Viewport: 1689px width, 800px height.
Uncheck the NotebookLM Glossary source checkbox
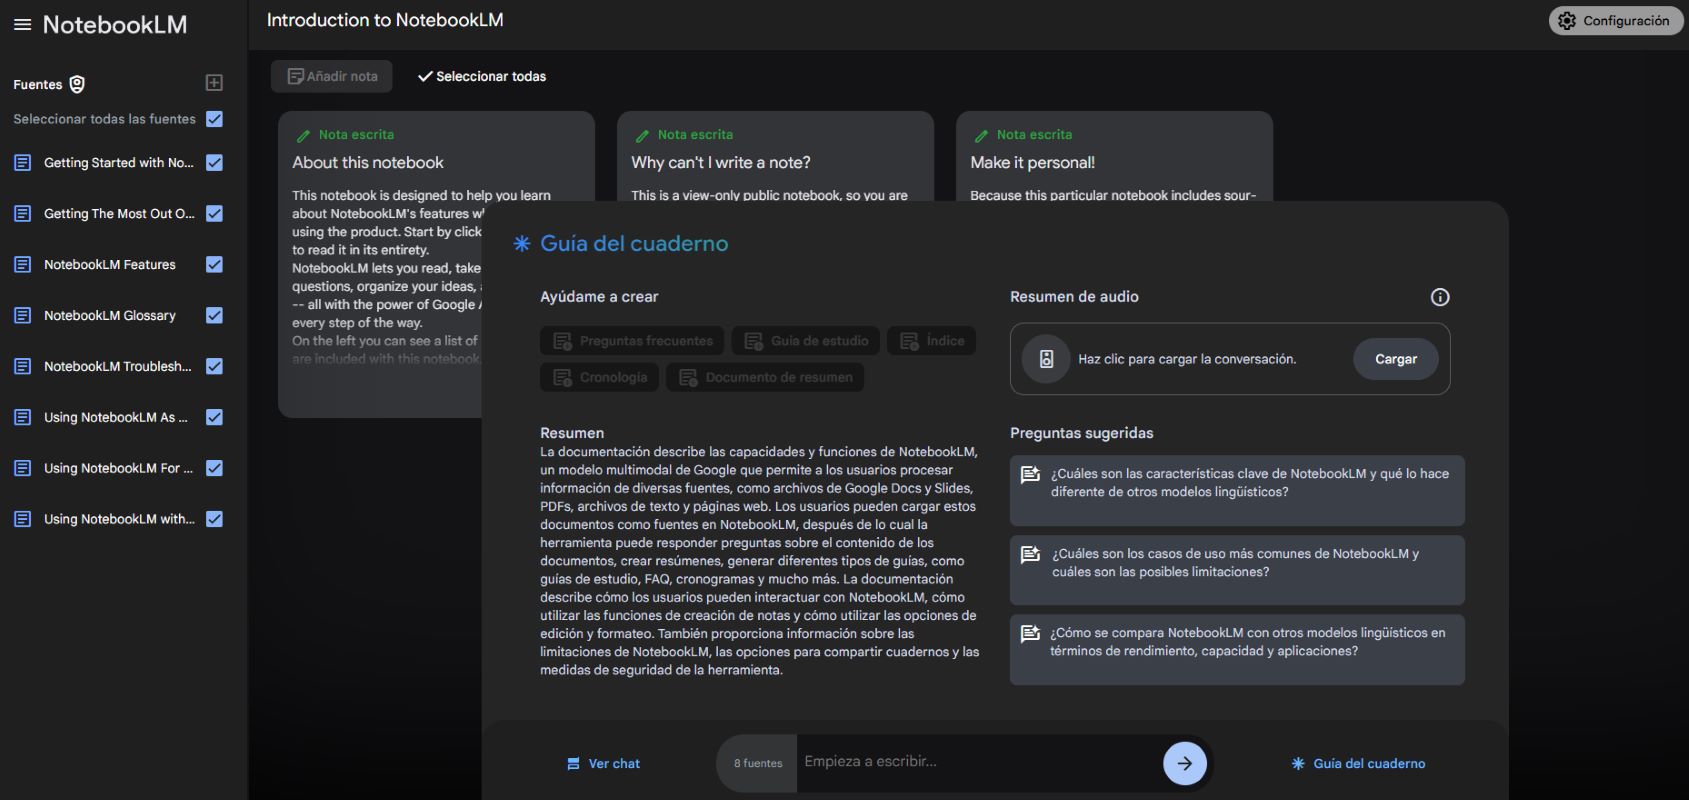tap(214, 315)
